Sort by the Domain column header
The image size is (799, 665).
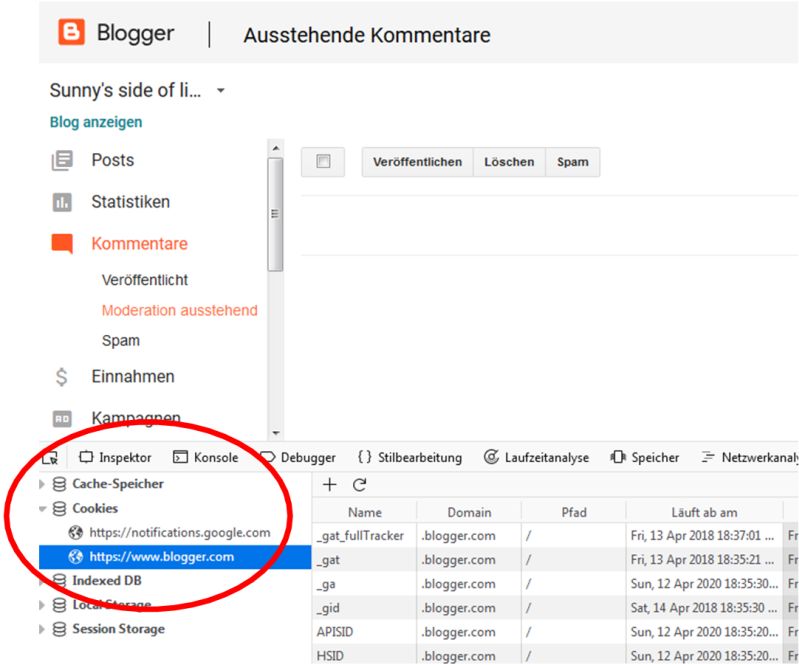[469, 513]
